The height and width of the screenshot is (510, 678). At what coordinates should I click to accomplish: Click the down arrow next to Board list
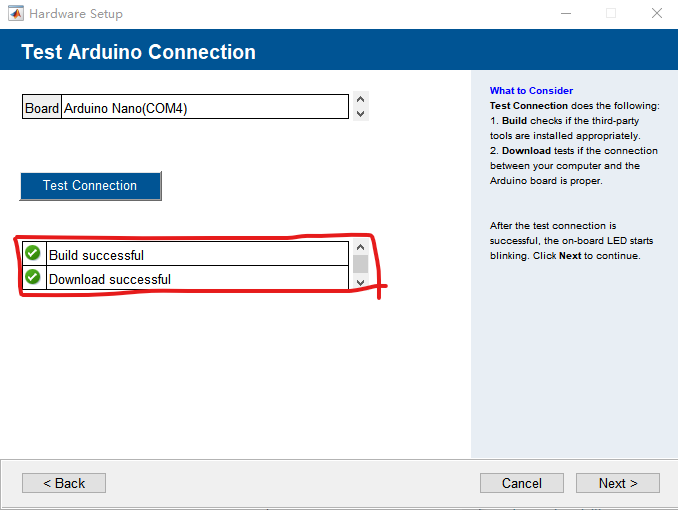tap(361, 114)
